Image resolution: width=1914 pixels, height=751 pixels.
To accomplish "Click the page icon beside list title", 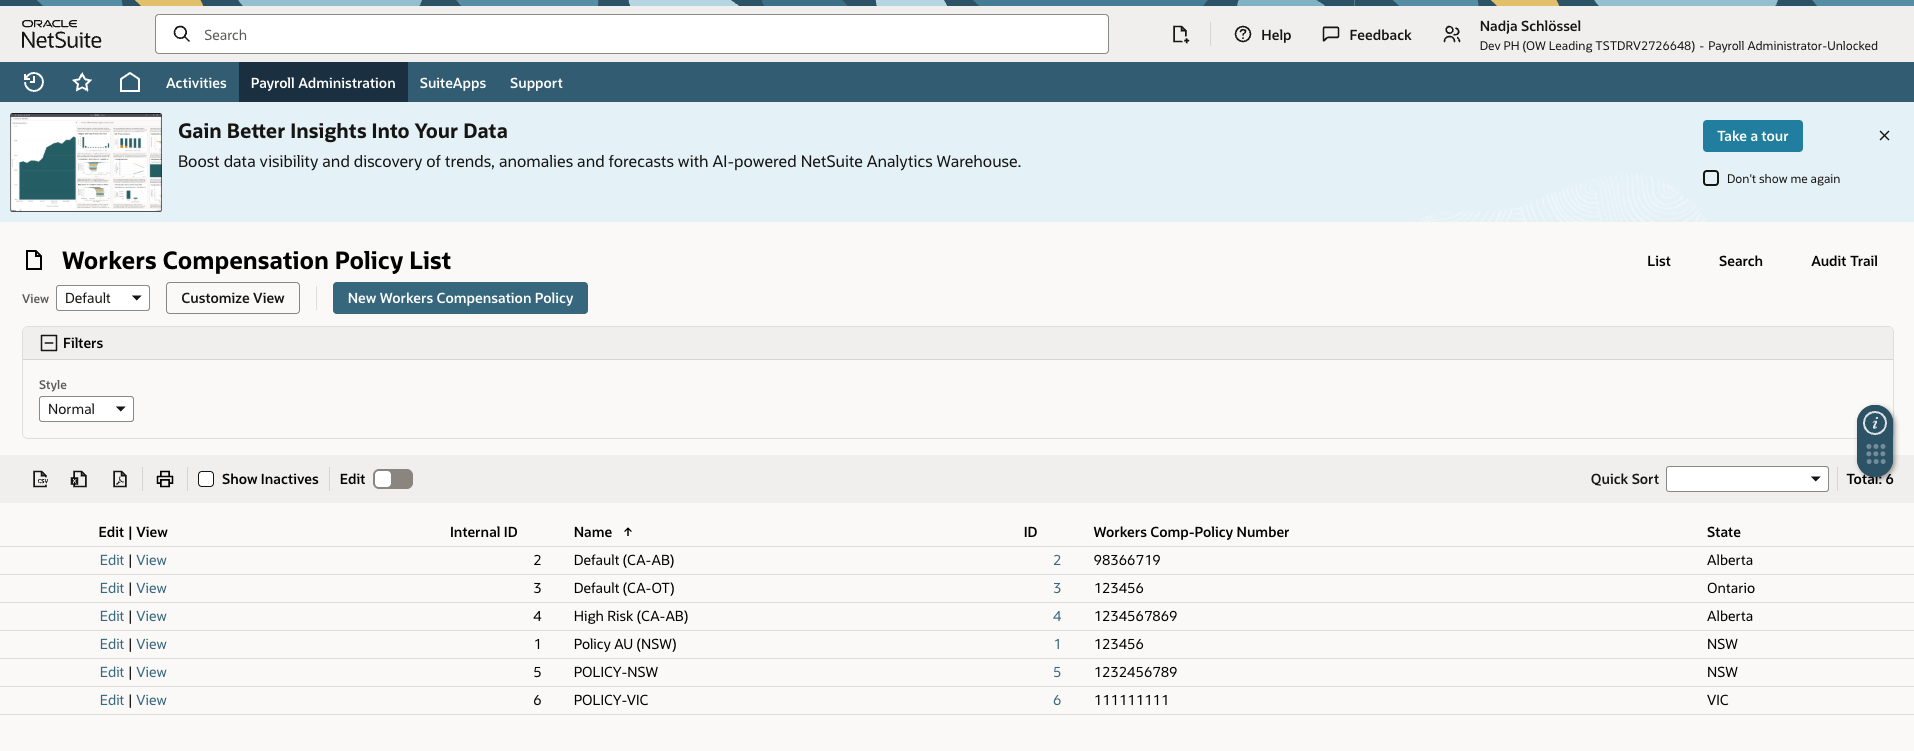I will (x=34, y=261).
